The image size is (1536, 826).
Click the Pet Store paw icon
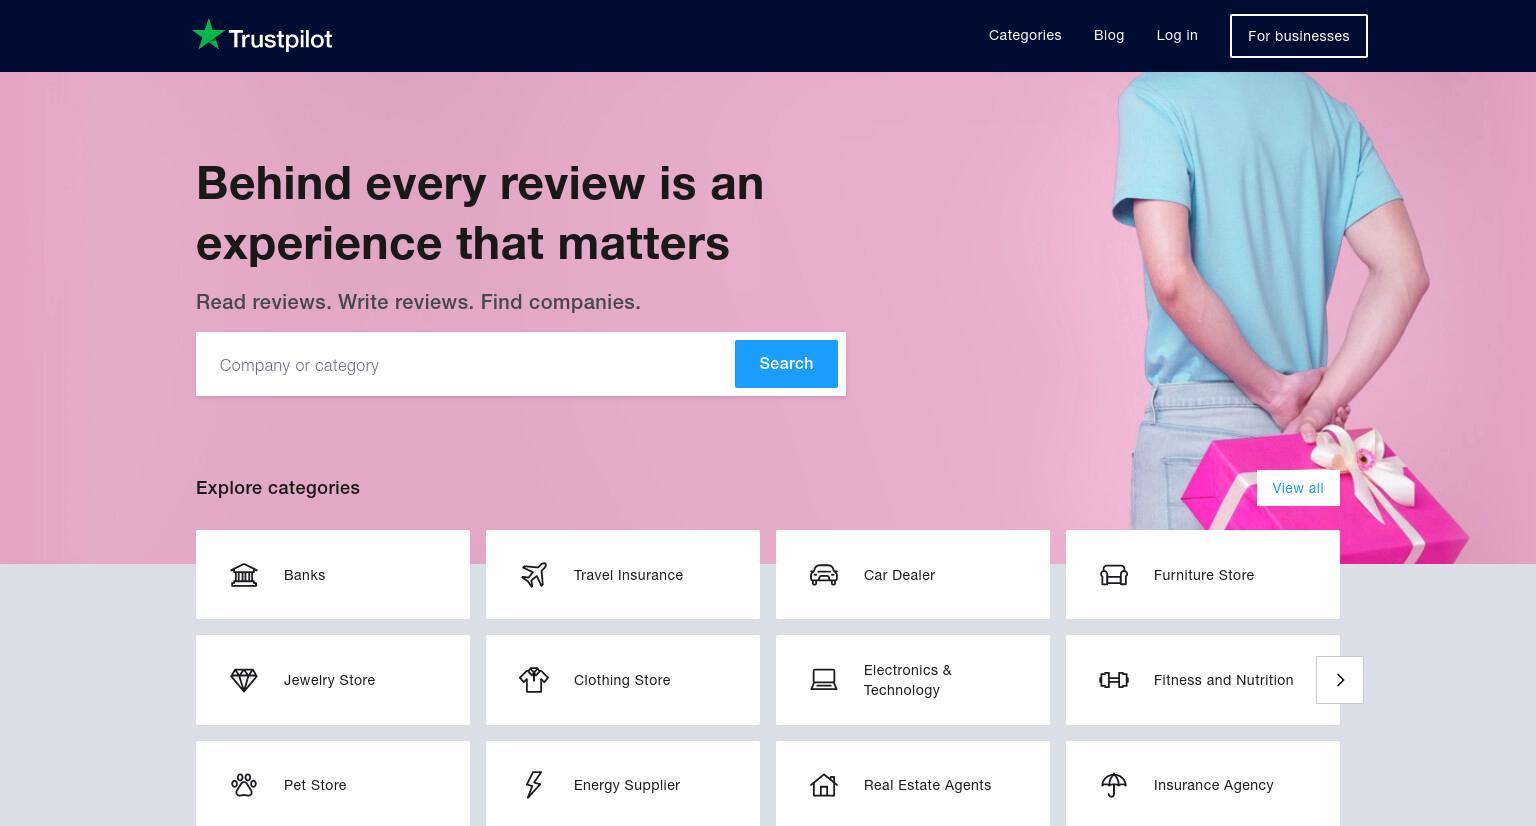pos(244,785)
